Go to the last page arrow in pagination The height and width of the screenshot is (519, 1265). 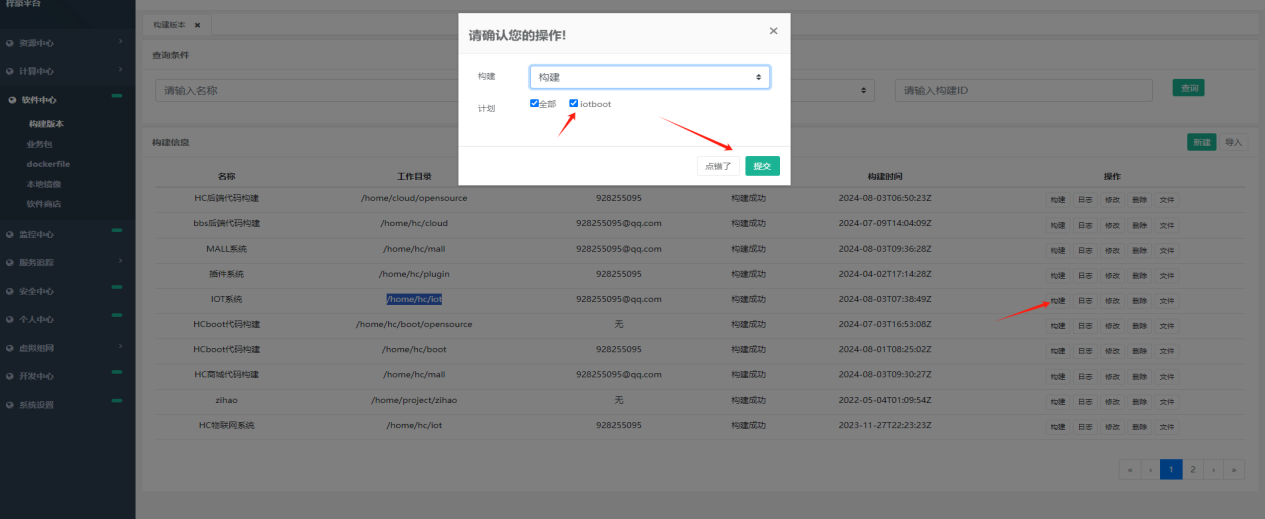tap(1235, 469)
